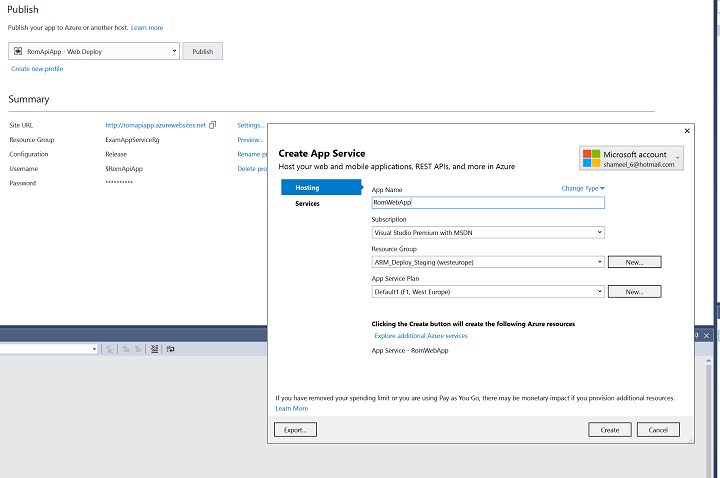Click New... beside App Service Plan

pyautogui.click(x=635, y=292)
